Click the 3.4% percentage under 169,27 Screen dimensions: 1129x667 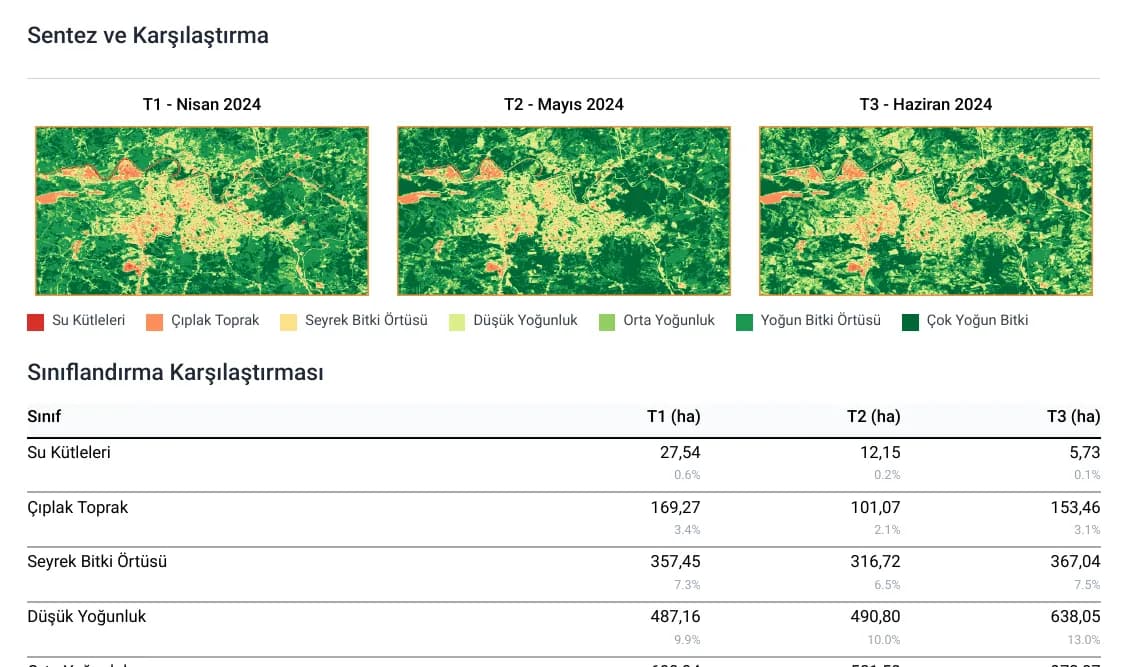(688, 529)
